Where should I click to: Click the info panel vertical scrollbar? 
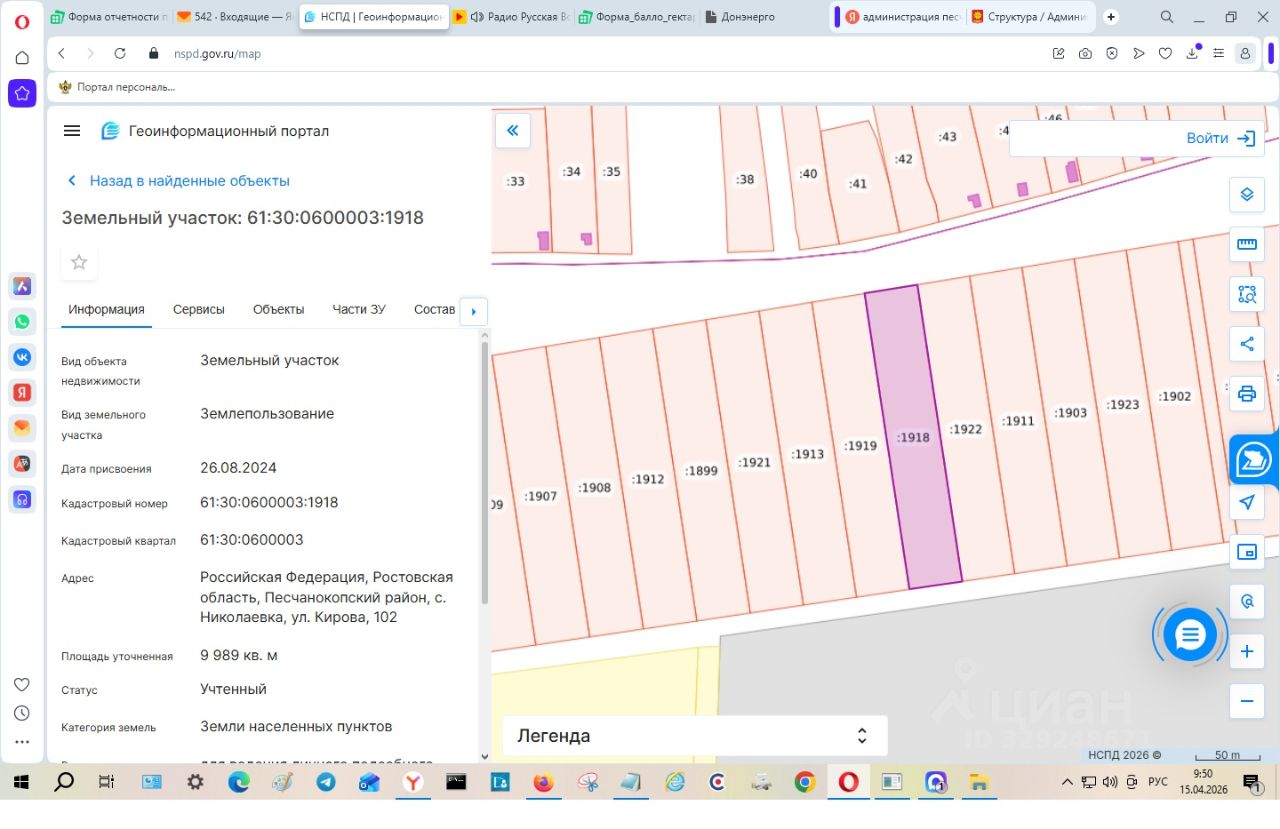(485, 472)
